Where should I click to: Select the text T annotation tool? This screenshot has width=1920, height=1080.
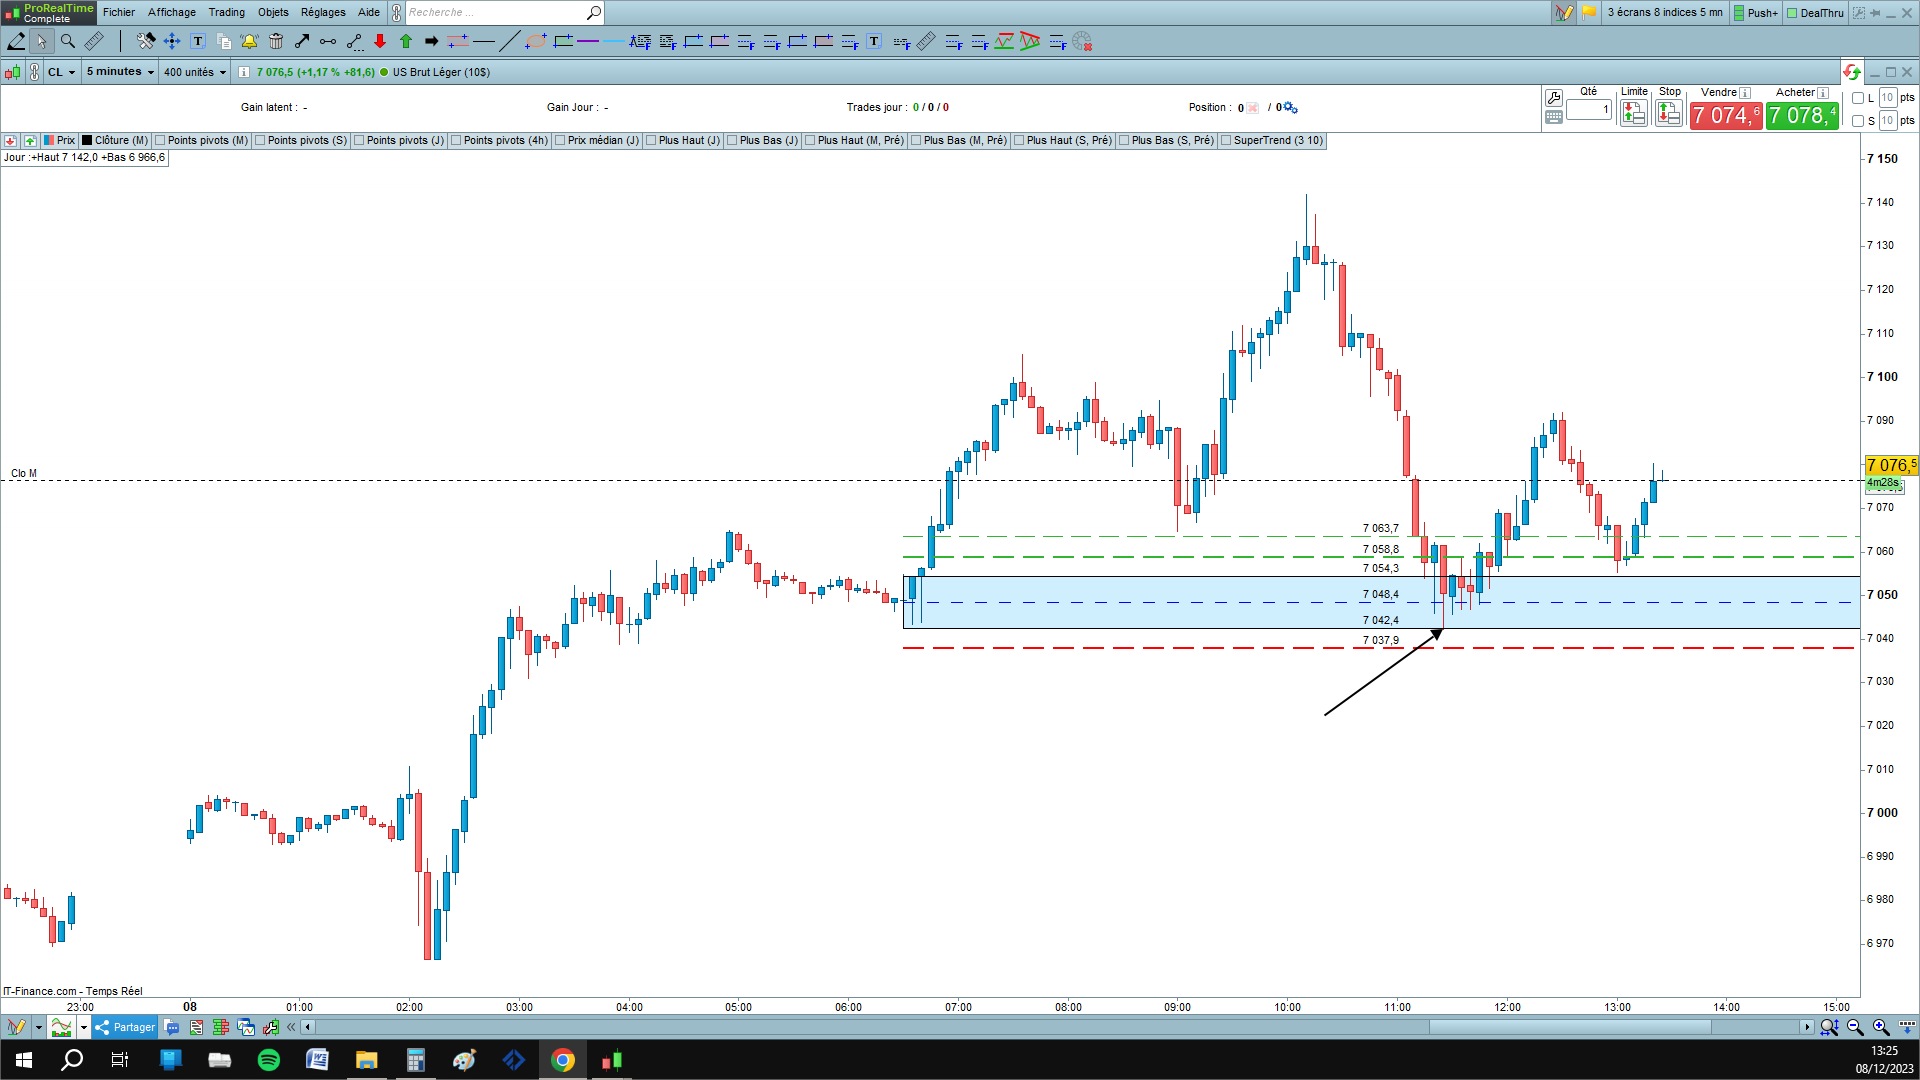click(x=198, y=41)
